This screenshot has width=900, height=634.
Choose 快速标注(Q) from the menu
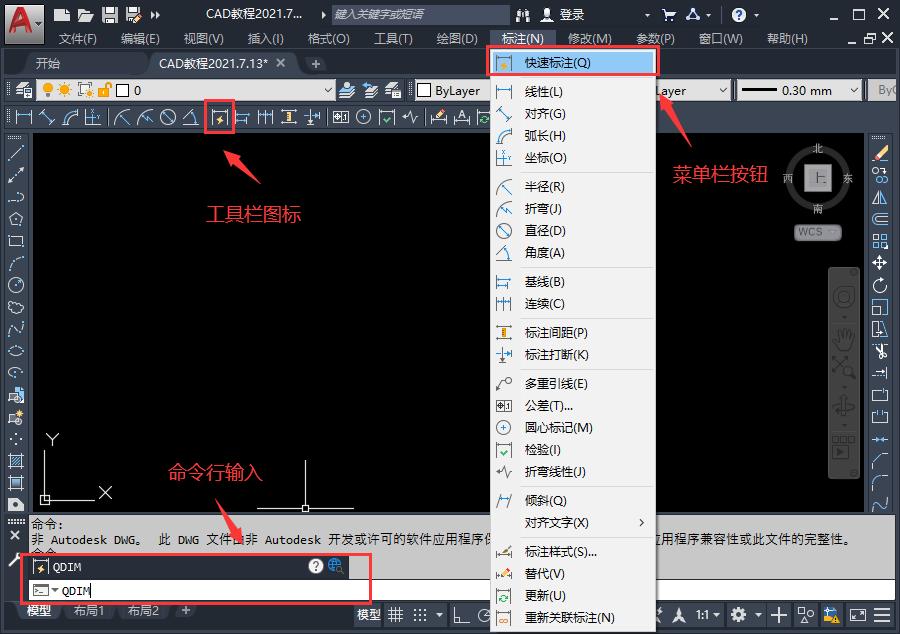572,61
